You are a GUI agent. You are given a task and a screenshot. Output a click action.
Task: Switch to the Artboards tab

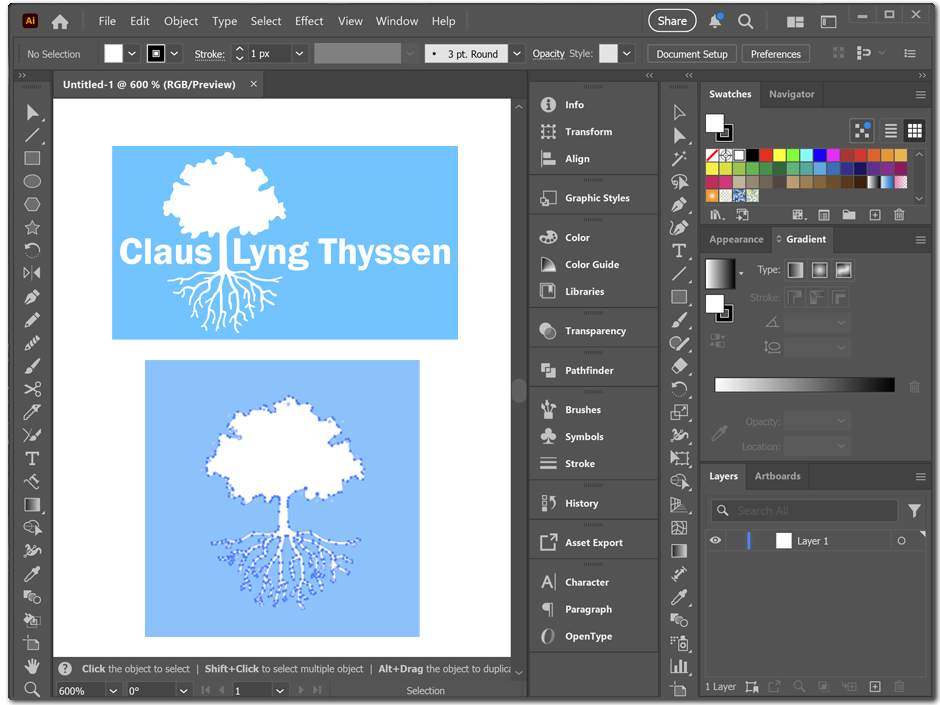[x=777, y=476]
